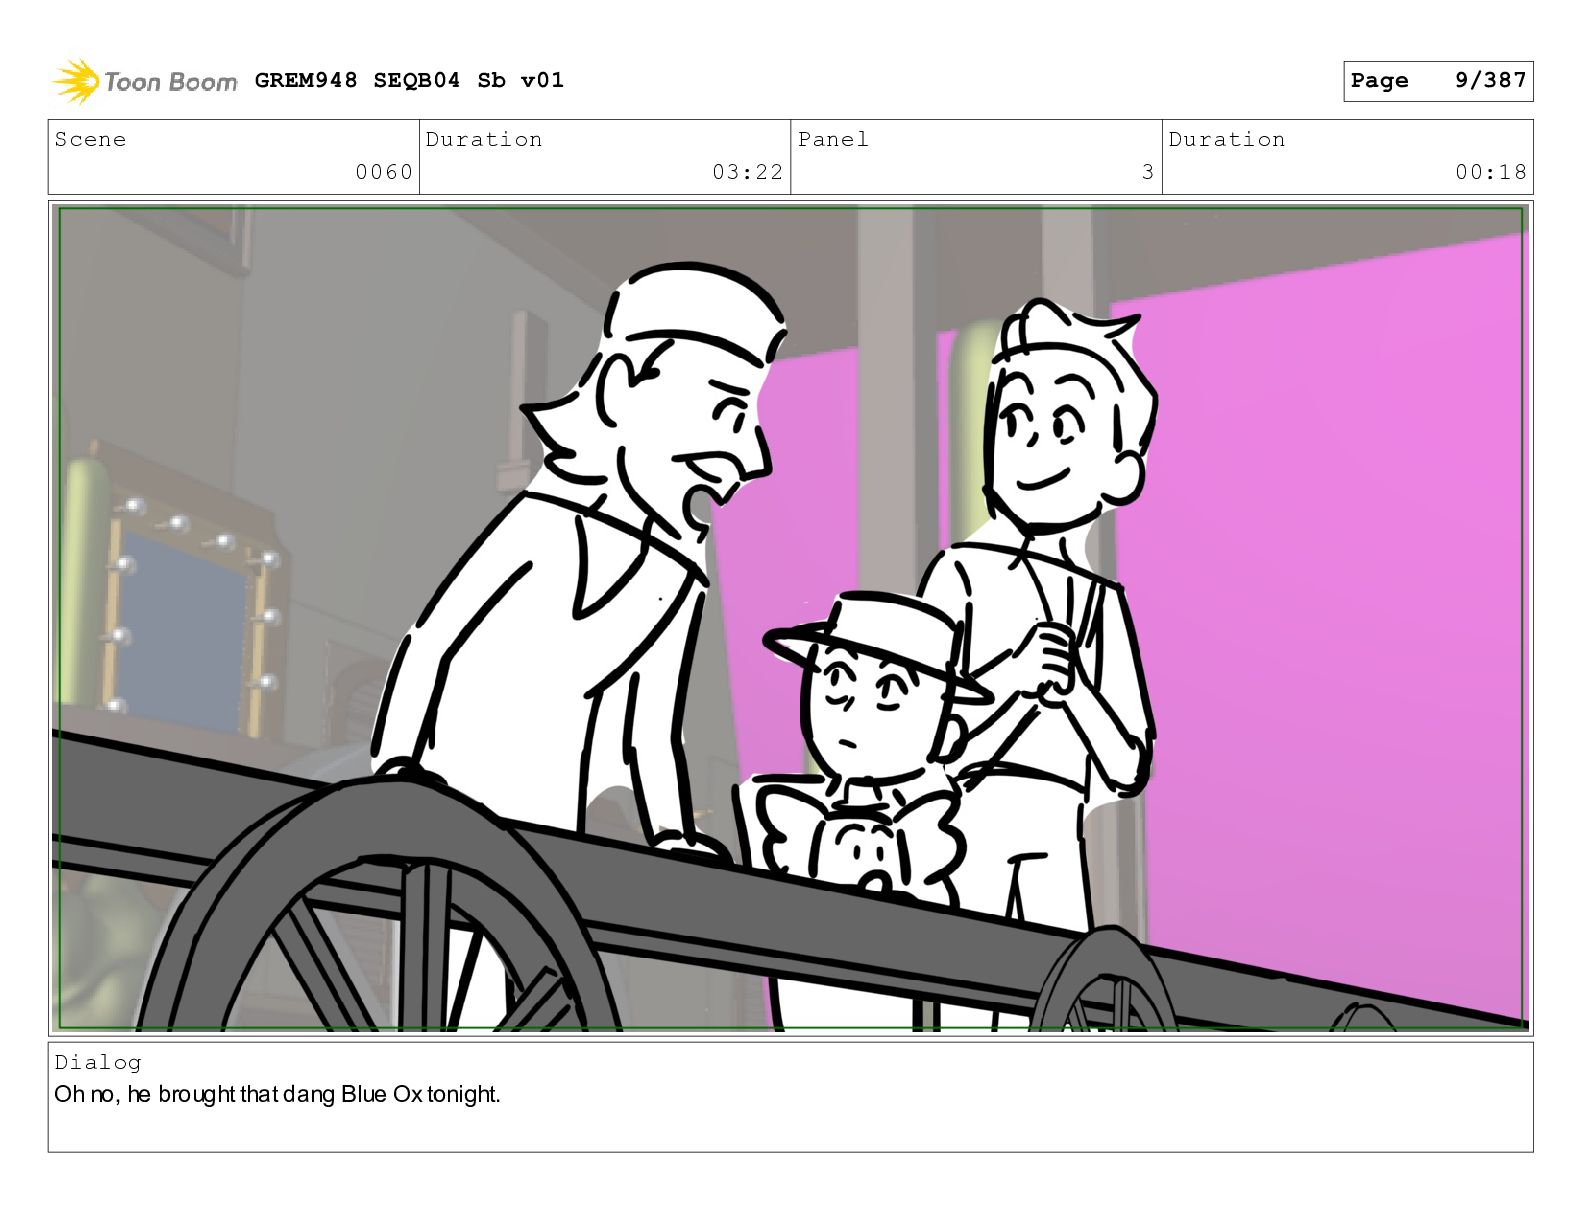Click the Dialog label
Image resolution: width=1584 pixels, height=1224 pixels.
98,1062
